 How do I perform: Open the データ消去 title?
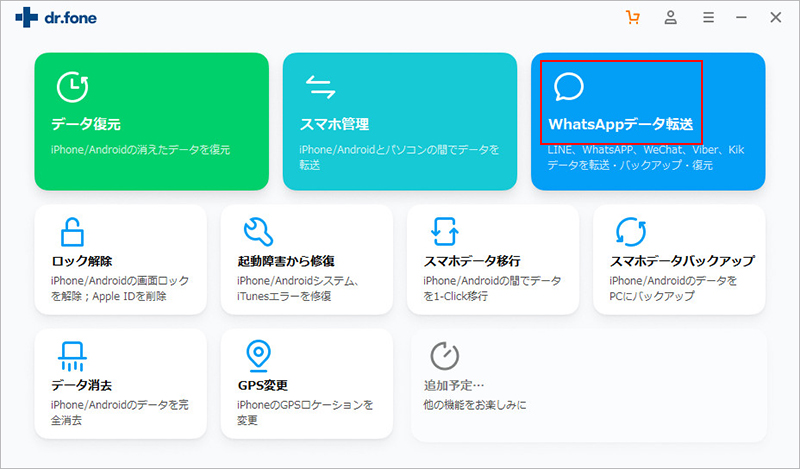coord(82,385)
